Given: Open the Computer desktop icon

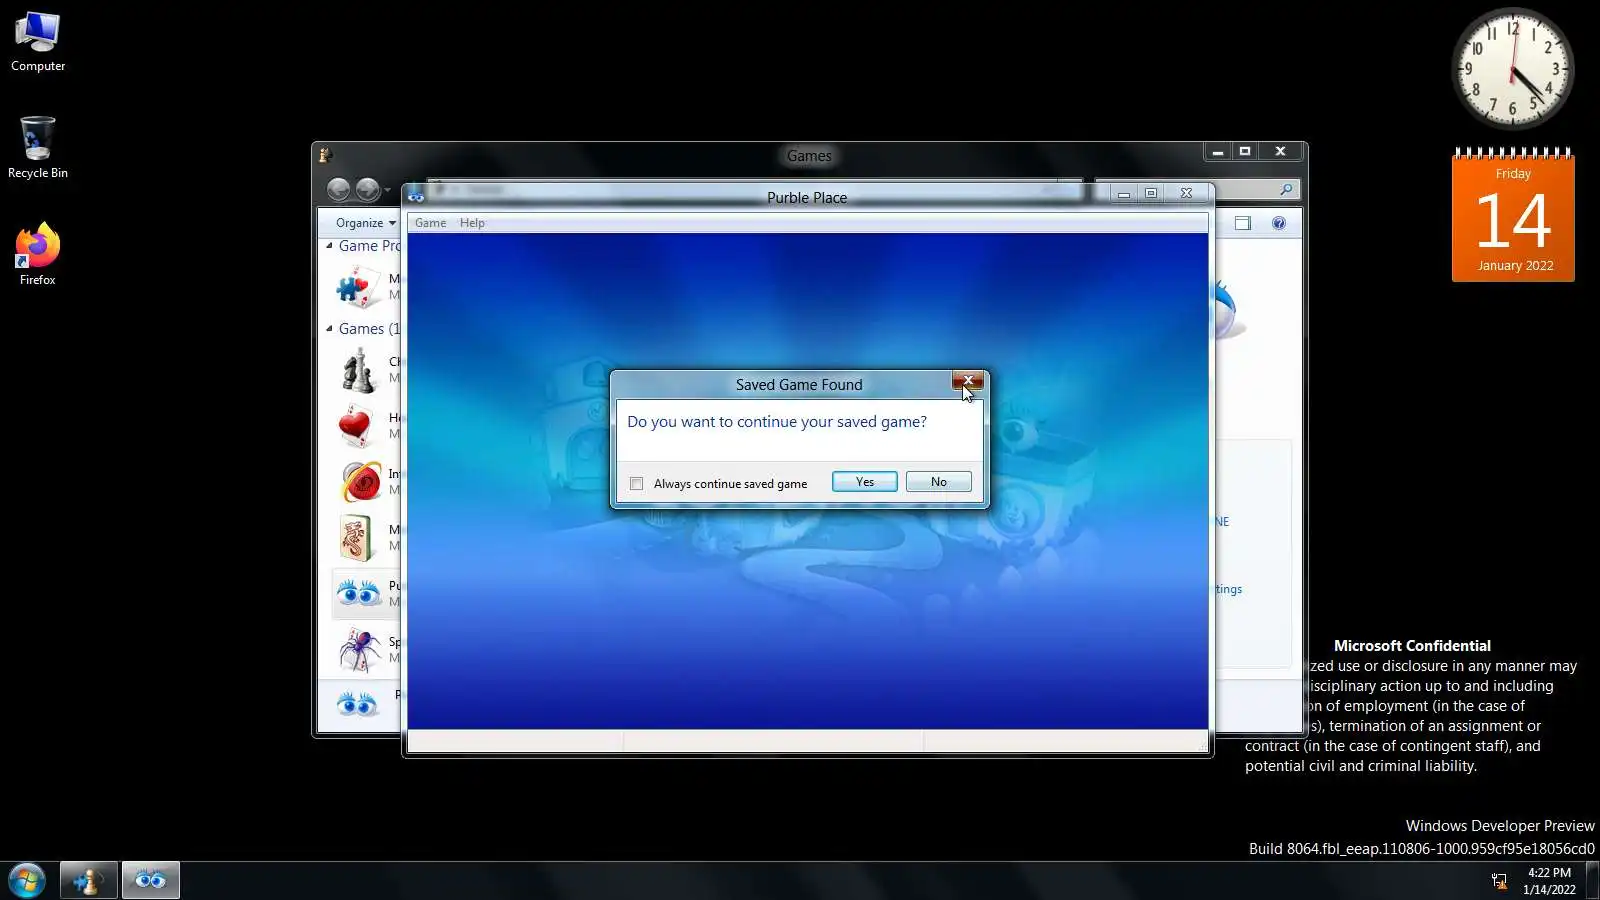Looking at the screenshot, I should 38,42.
